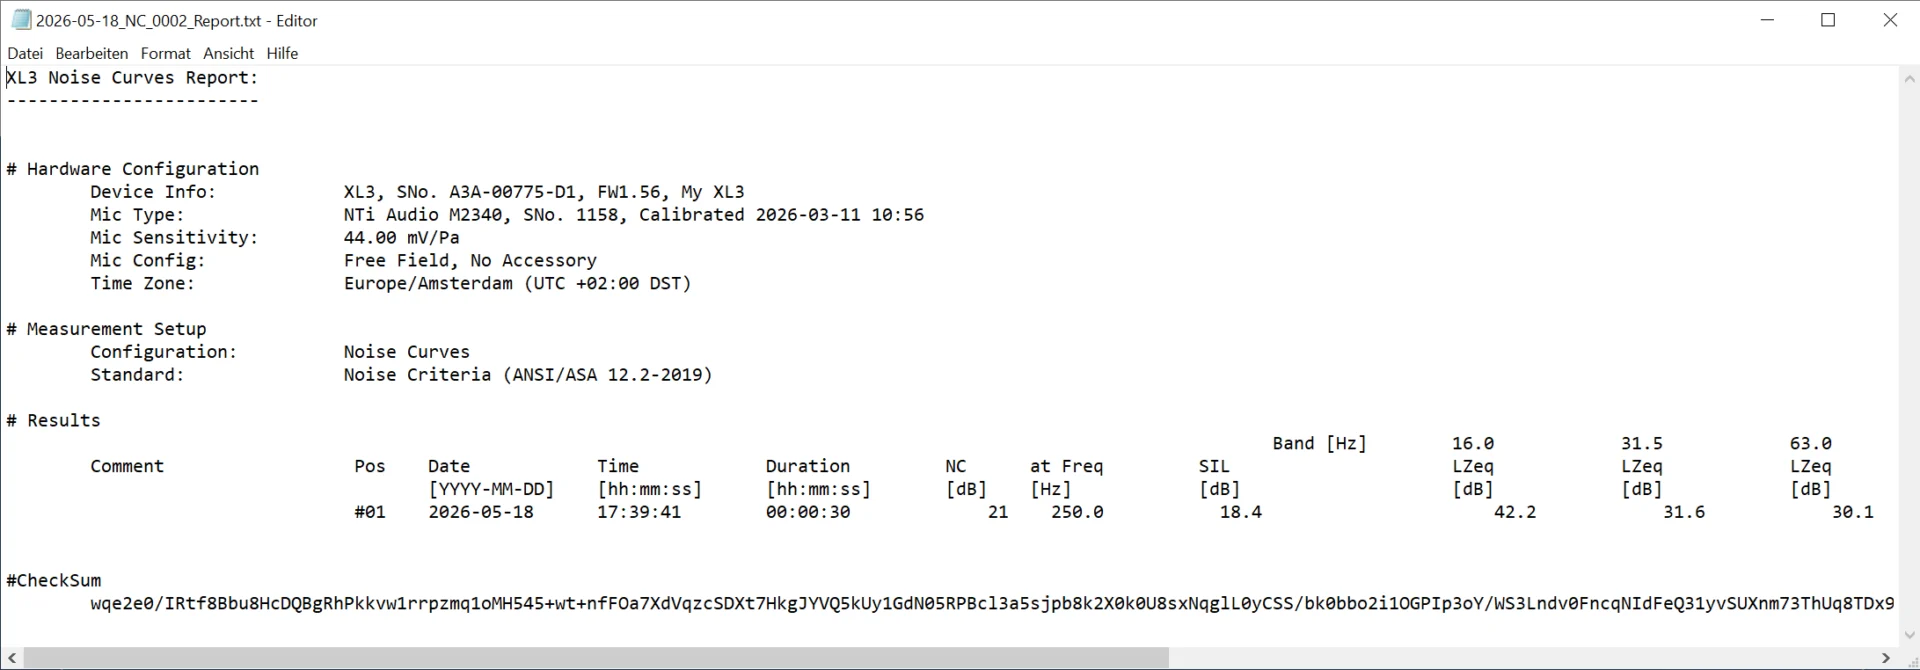This screenshot has height=670, width=1920.
Task: Place cursor in the XL3 Noise Curves Report heading
Action: (132, 78)
